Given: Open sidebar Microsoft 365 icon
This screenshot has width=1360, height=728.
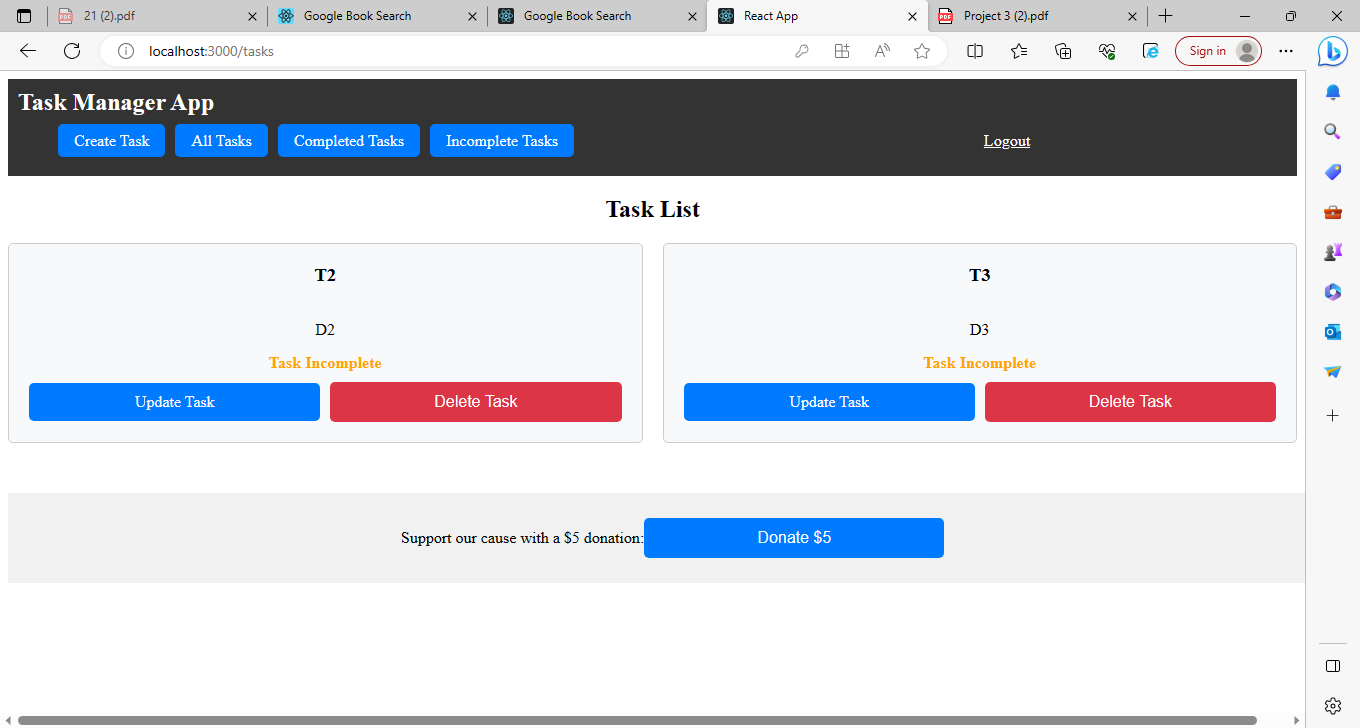Looking at the screenshot, I should pos(1332,292).
